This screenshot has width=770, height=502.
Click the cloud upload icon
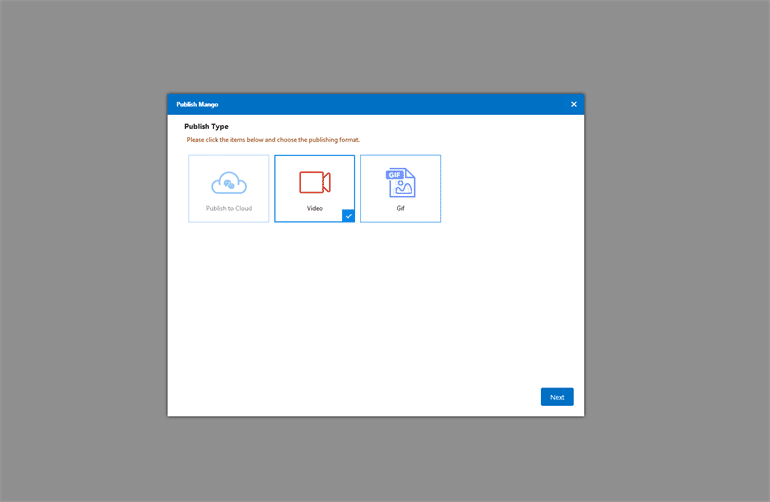(x=229, y=183)
